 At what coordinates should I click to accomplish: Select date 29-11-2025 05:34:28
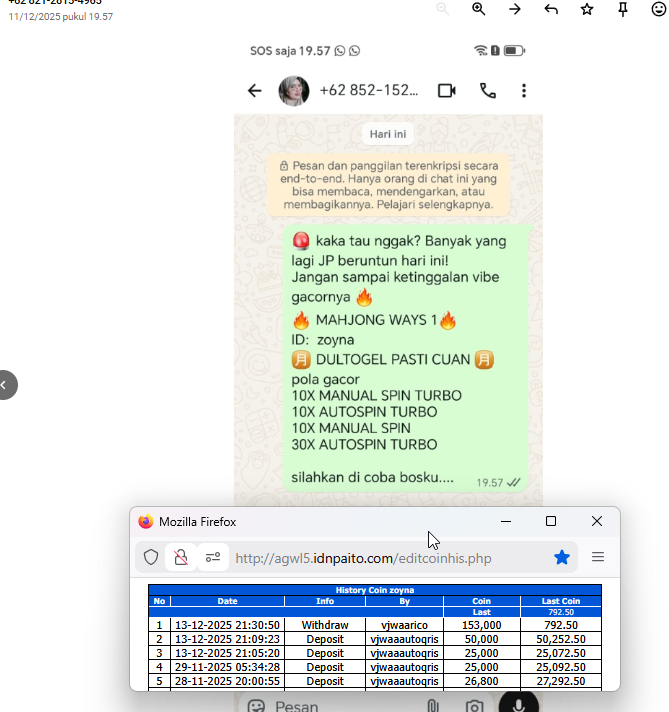228,667
